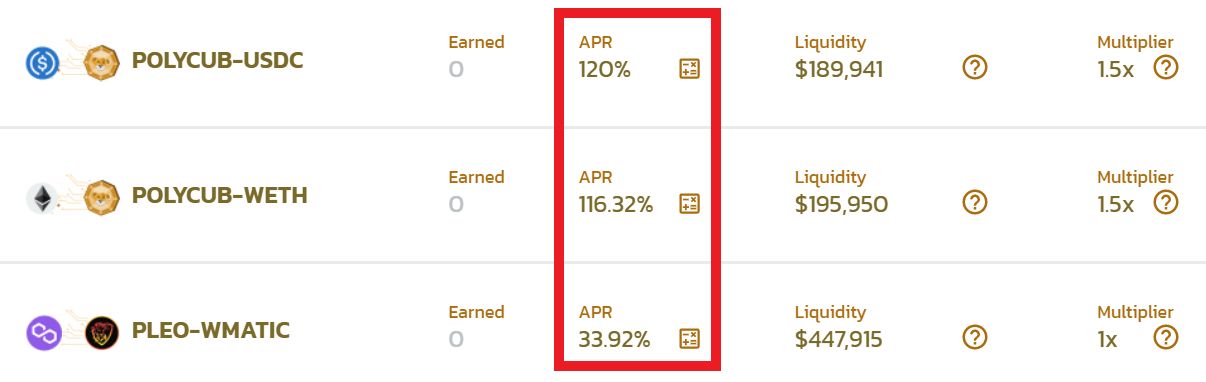The width and height of the screenshot is (1206, 382).
Task: Click the Polygon MATIC token icon
Action: [43, 331]
